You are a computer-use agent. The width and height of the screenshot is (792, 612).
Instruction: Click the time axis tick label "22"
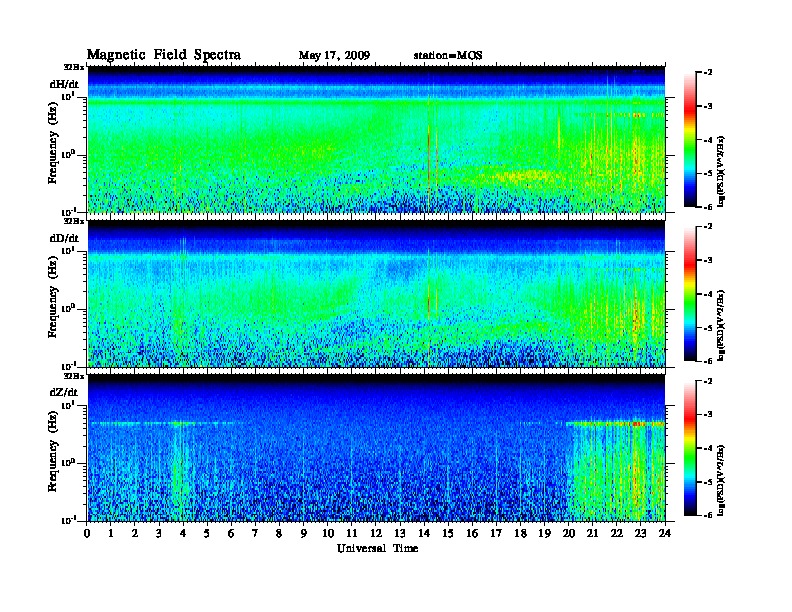coord(617,533)
